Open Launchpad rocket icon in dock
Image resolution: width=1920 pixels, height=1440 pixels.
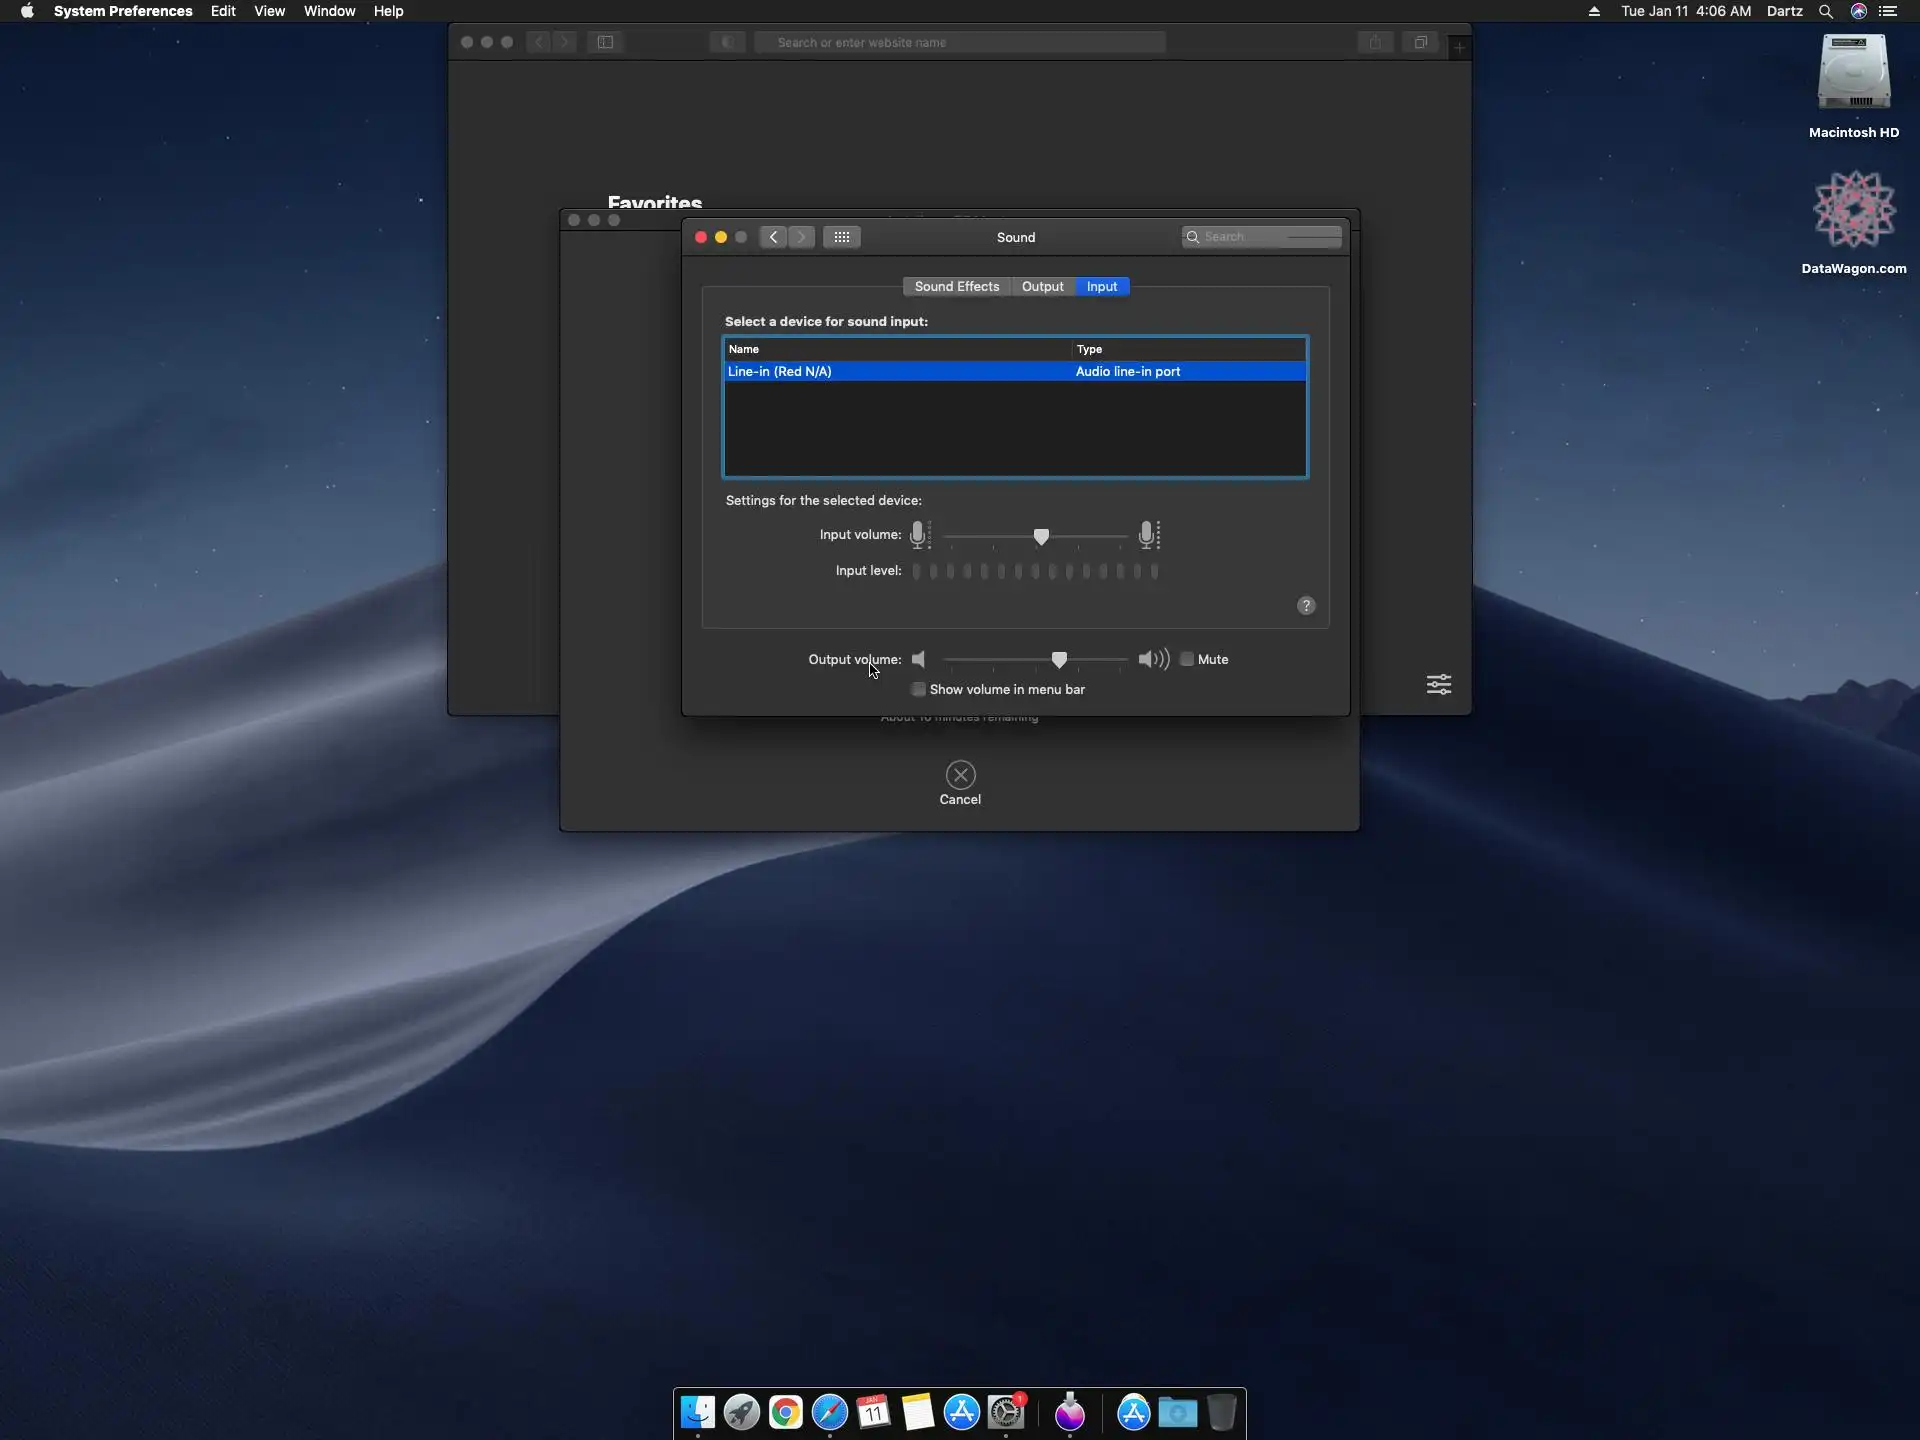741,1412
